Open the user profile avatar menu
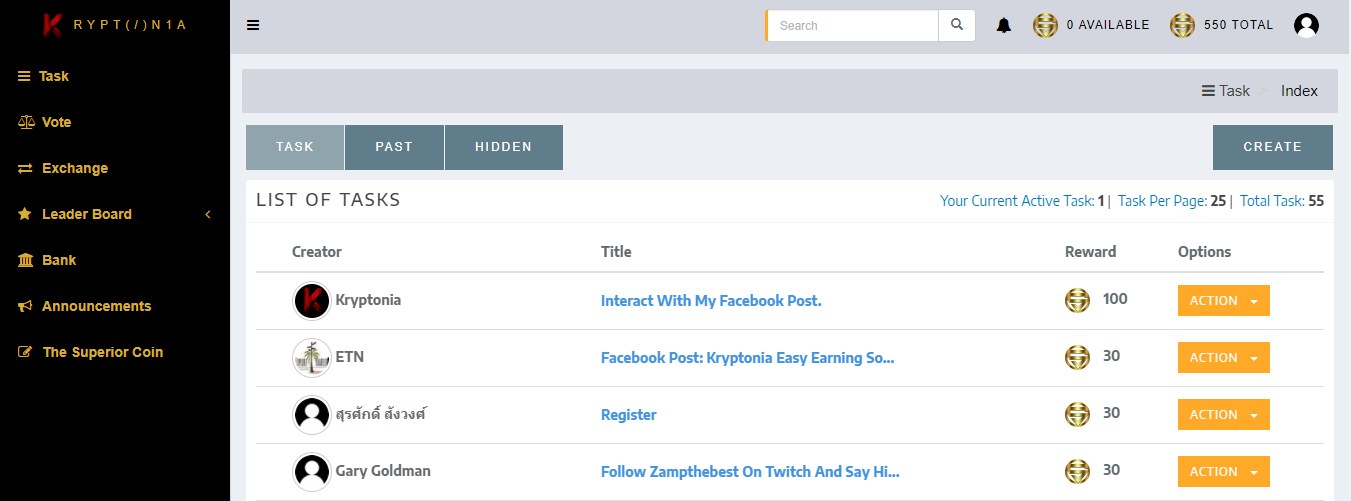The height and width of the screenshot is (501, 1351). [x=1306, y=25]
